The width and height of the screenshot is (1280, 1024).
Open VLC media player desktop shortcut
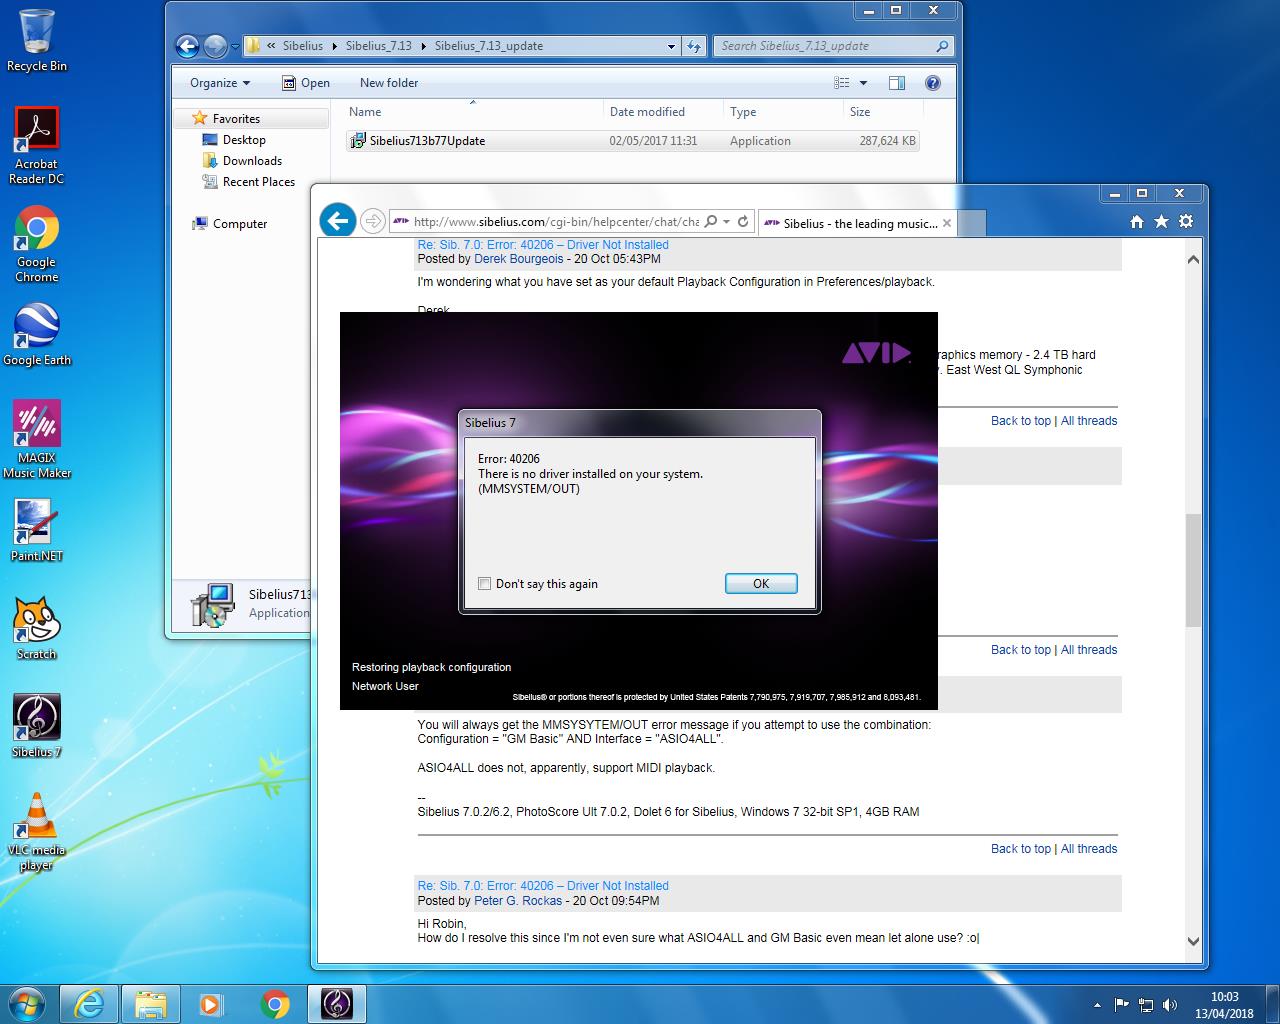tap(37, 832)
